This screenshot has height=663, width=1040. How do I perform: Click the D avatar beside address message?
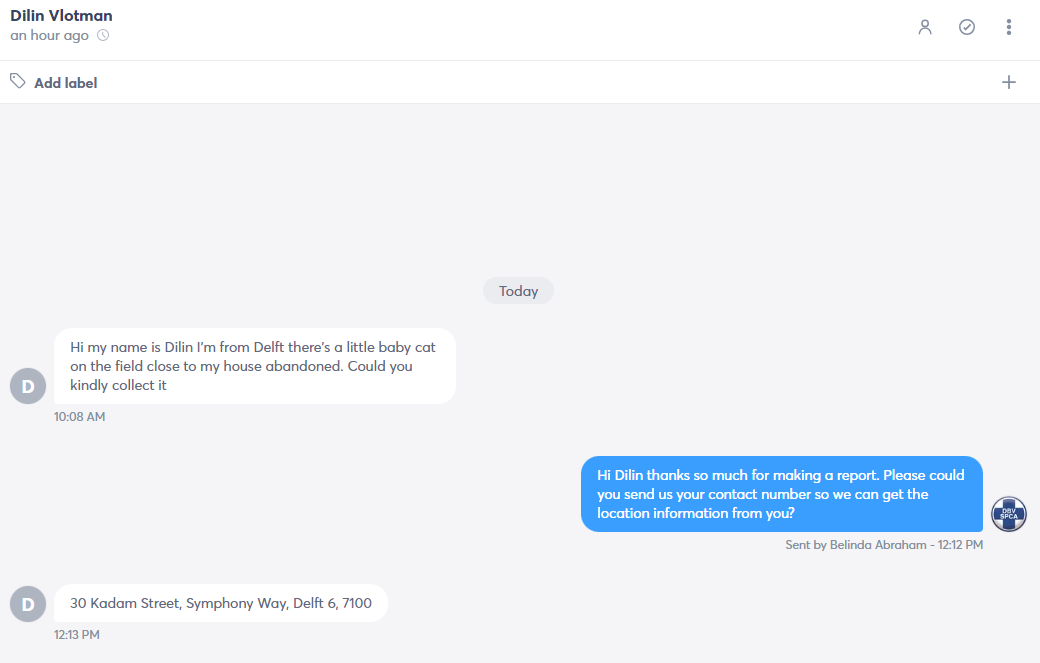pos(28,604)
